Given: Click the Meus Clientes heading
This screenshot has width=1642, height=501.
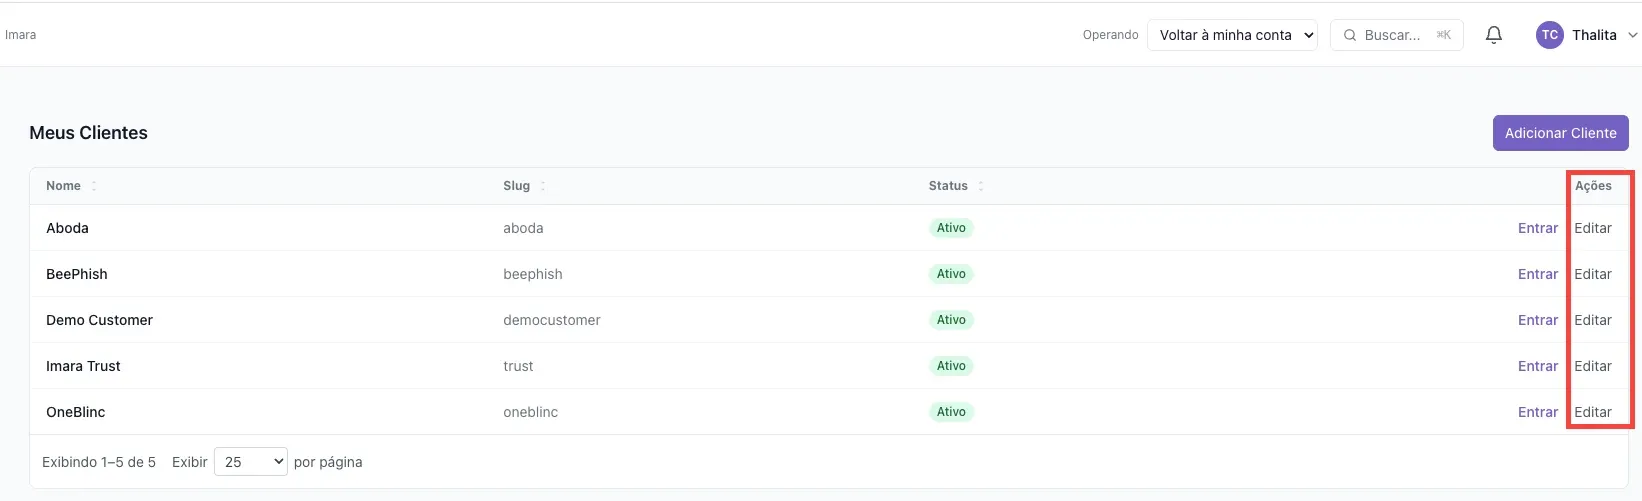Looking at the screenshot, I should coord(88,133).
